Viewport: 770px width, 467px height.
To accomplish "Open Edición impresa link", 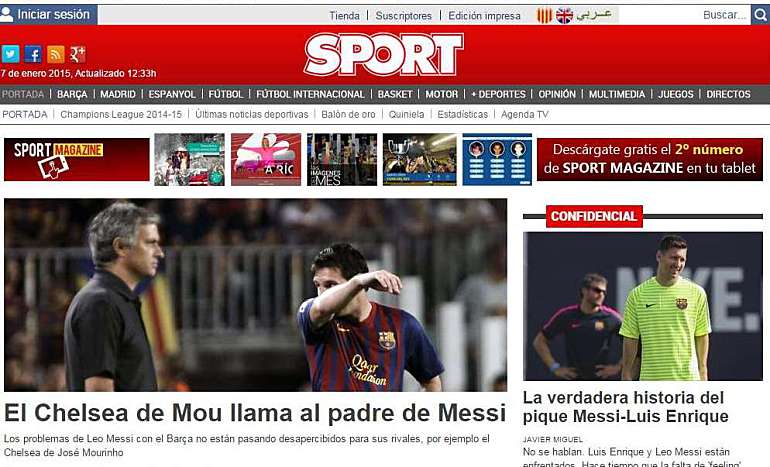I will tap(484, 16).
